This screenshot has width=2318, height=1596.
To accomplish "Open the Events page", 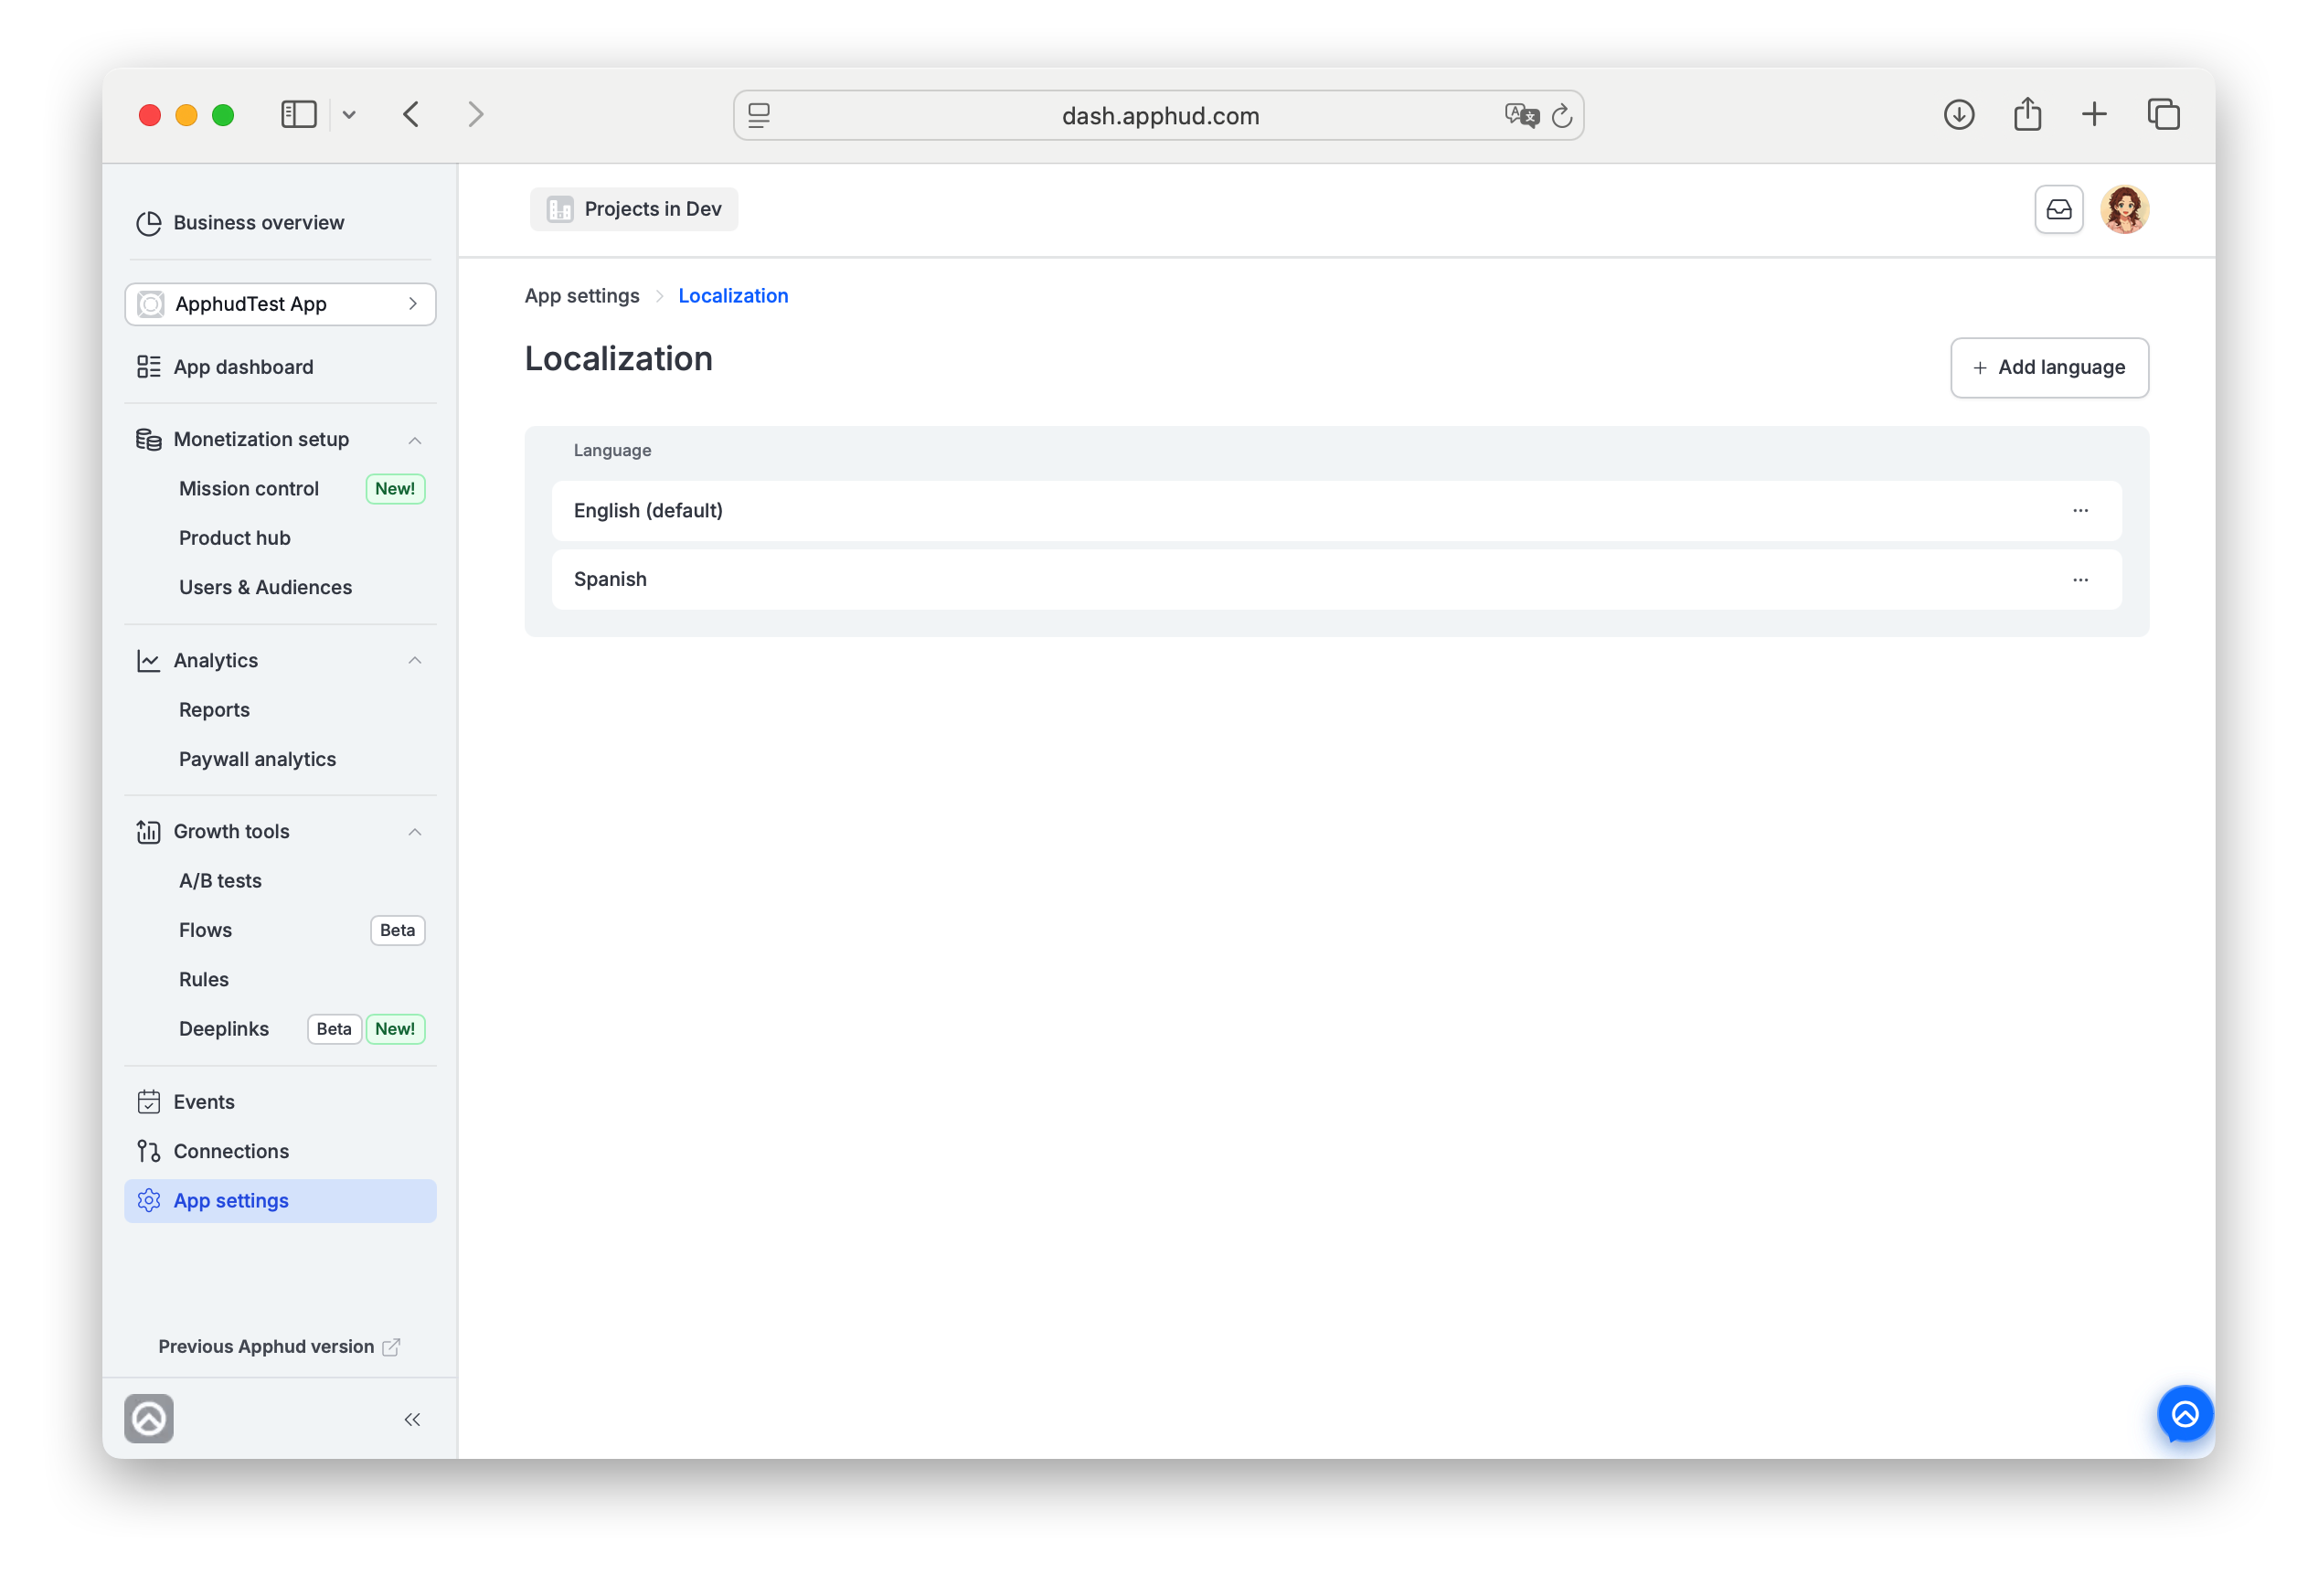I will [204, 1102].
